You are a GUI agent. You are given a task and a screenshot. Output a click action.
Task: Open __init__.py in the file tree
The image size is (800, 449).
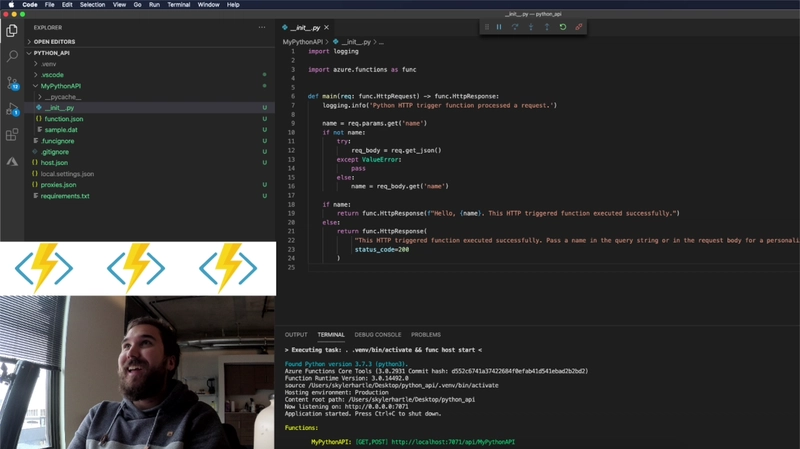[59, 108]
